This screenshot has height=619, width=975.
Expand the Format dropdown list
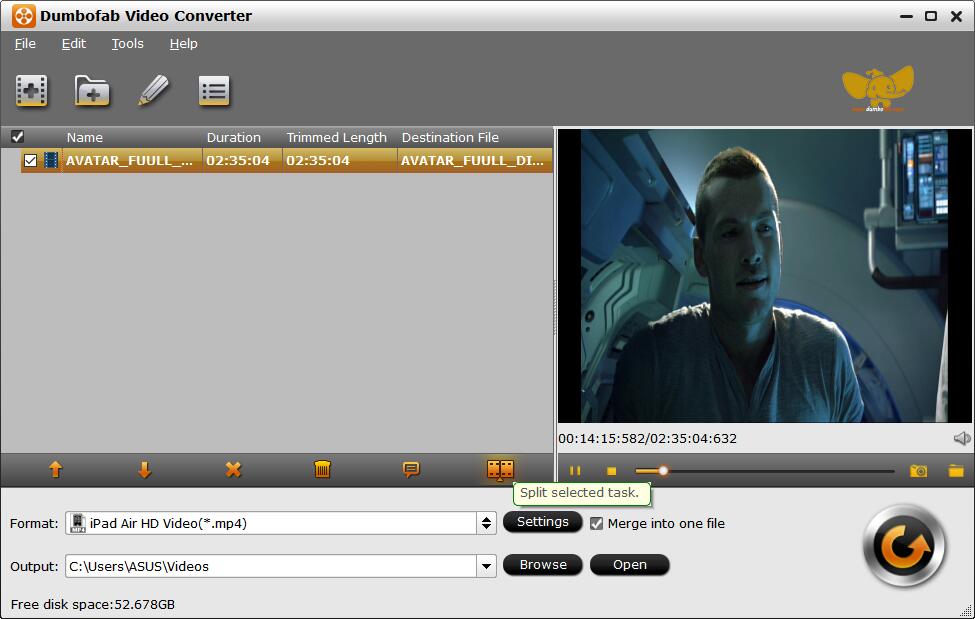pyautogui.click(x=486, y=523)
